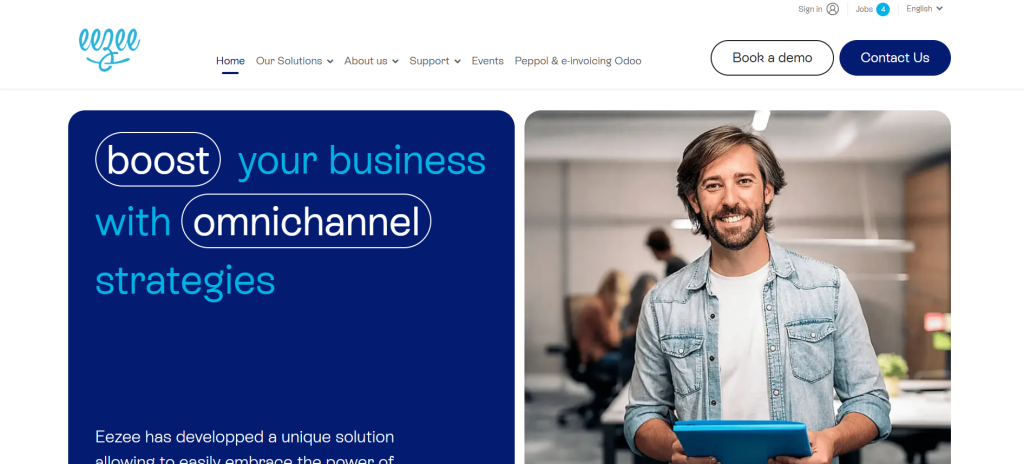
Task: Click the boost pill in headline
Action: click(158, 159)
